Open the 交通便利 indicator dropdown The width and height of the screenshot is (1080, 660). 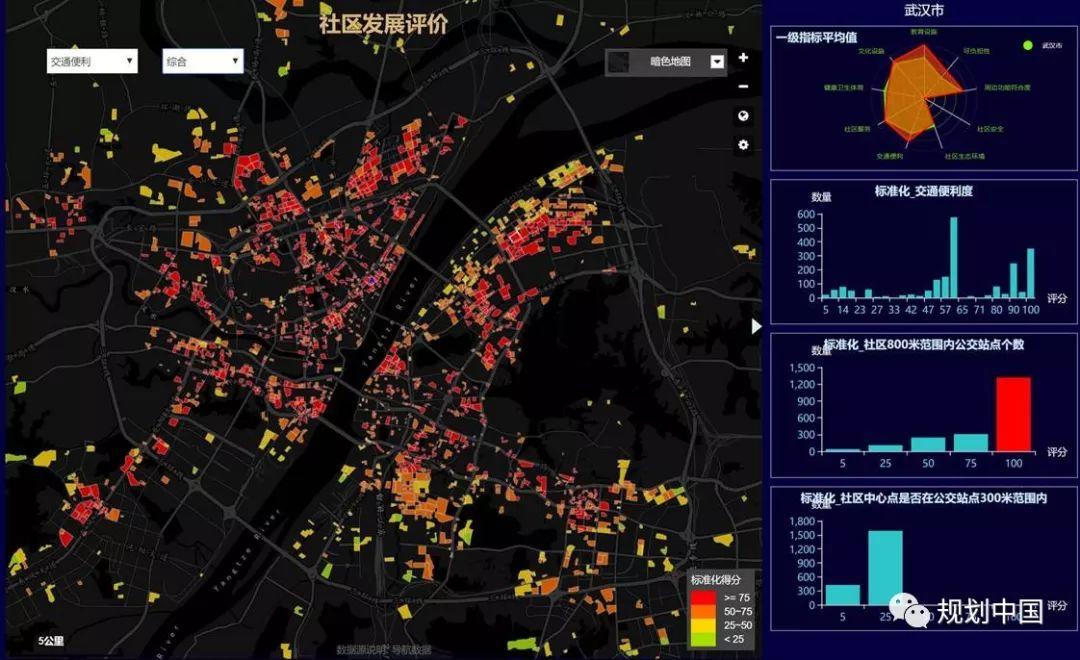tap(92, 61)
